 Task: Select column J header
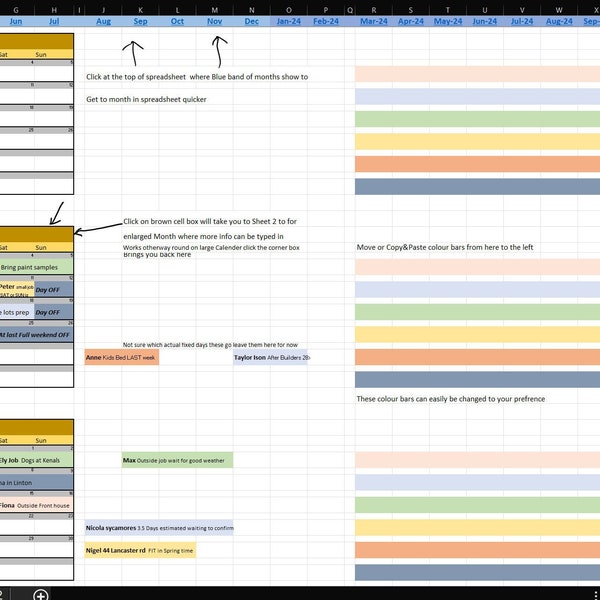pyautogui.click(x=103, y=10)
